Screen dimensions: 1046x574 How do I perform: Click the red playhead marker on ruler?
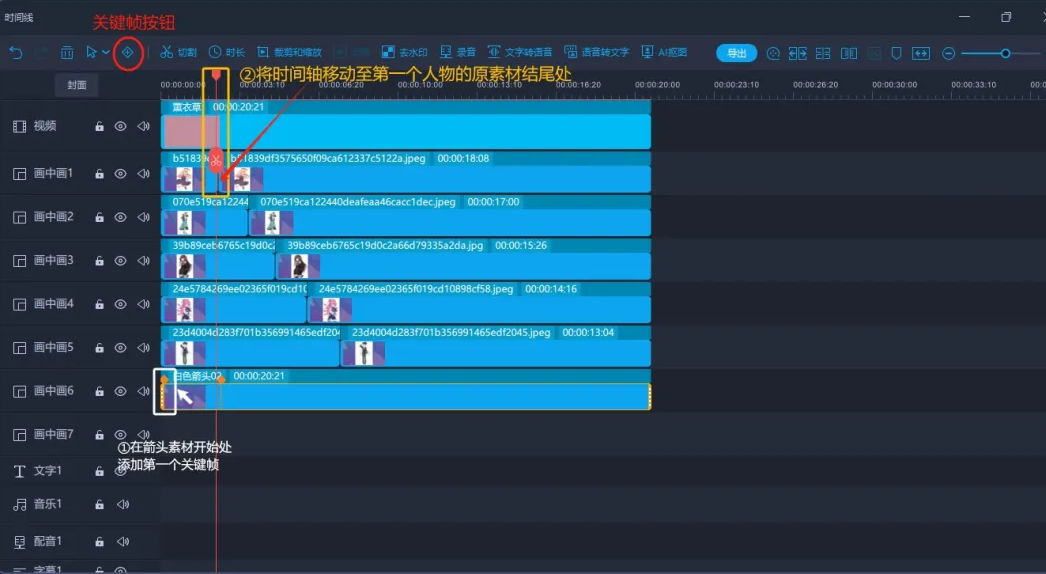click(x=216, y=75)
